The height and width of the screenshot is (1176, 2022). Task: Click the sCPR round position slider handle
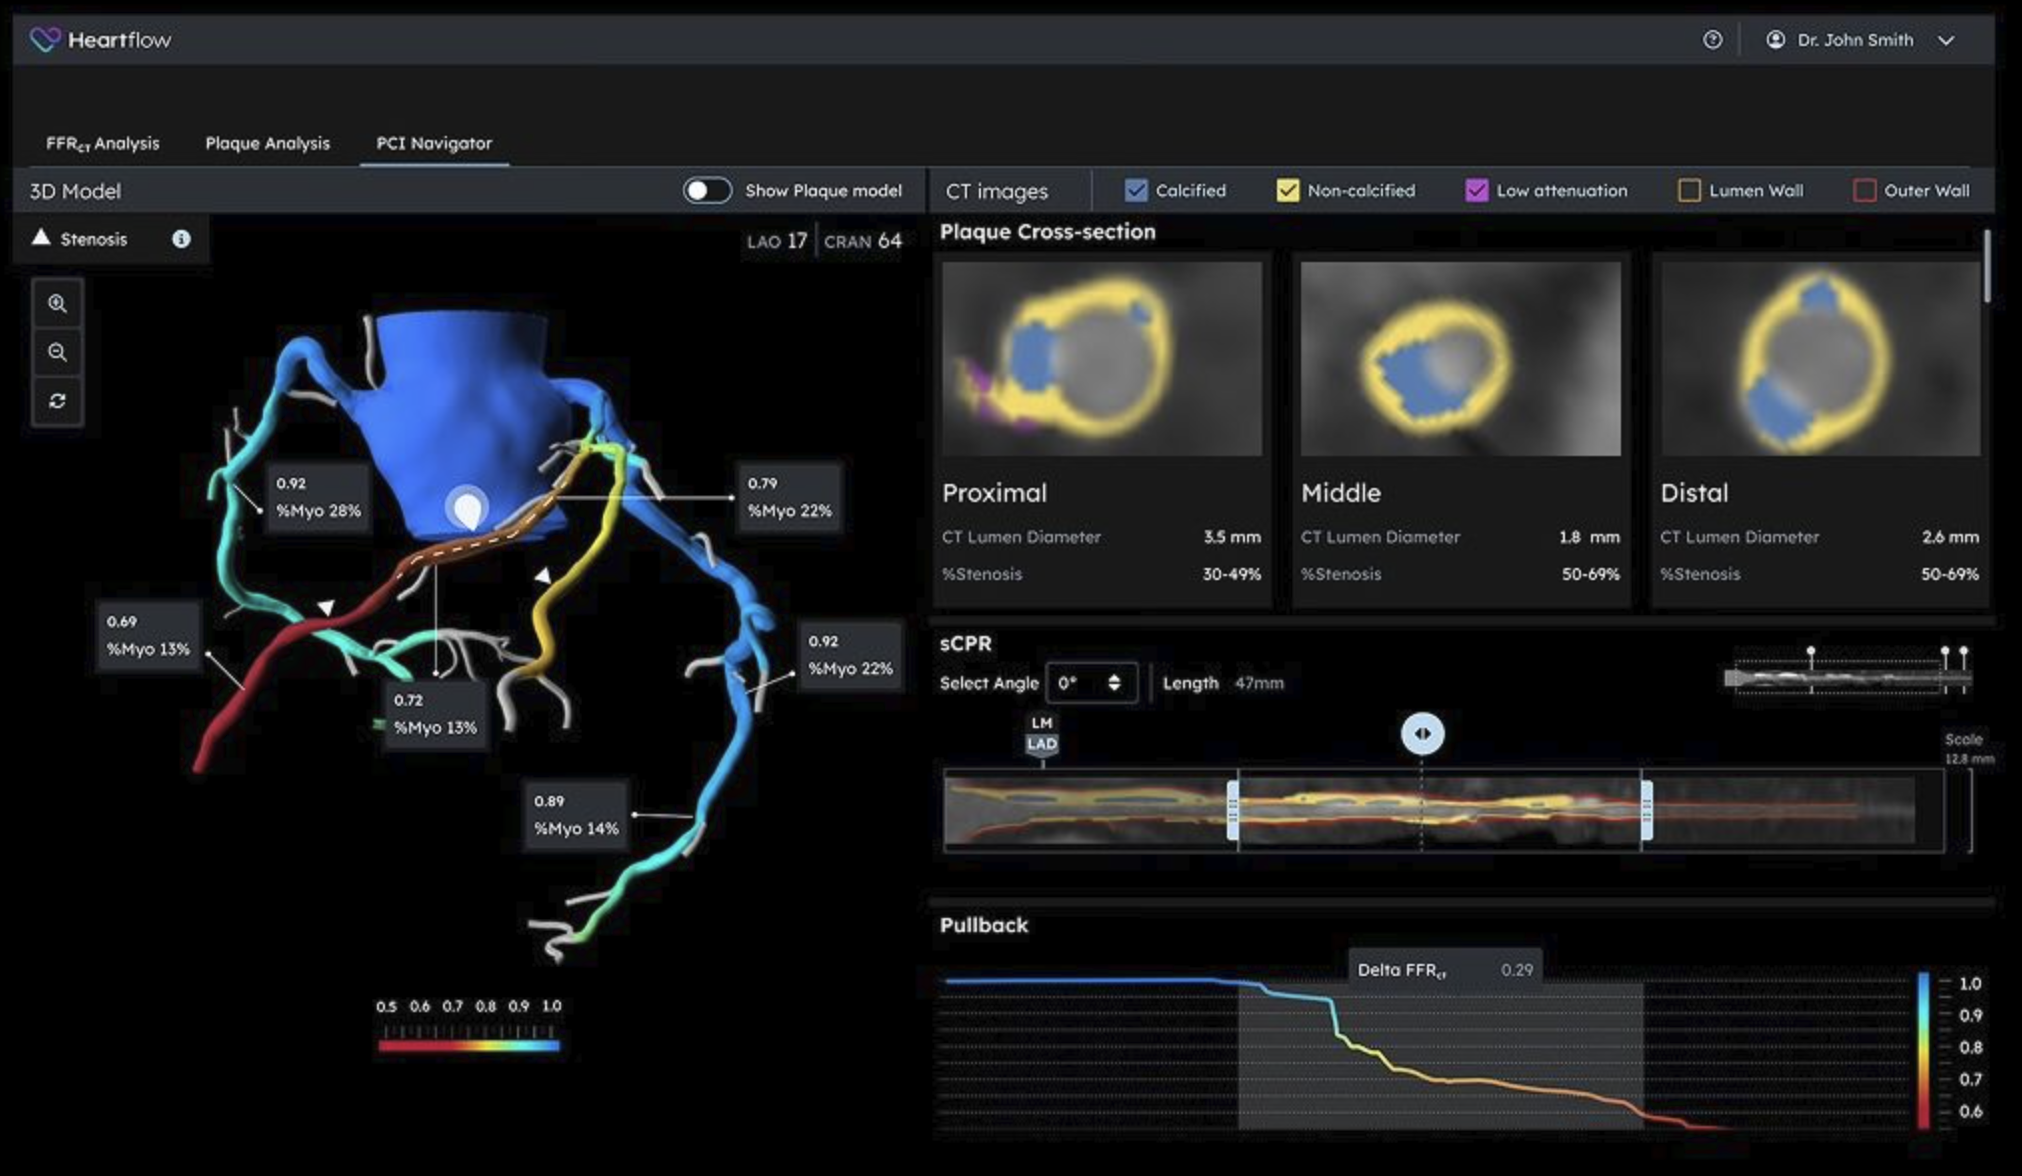coord(1422,734)
